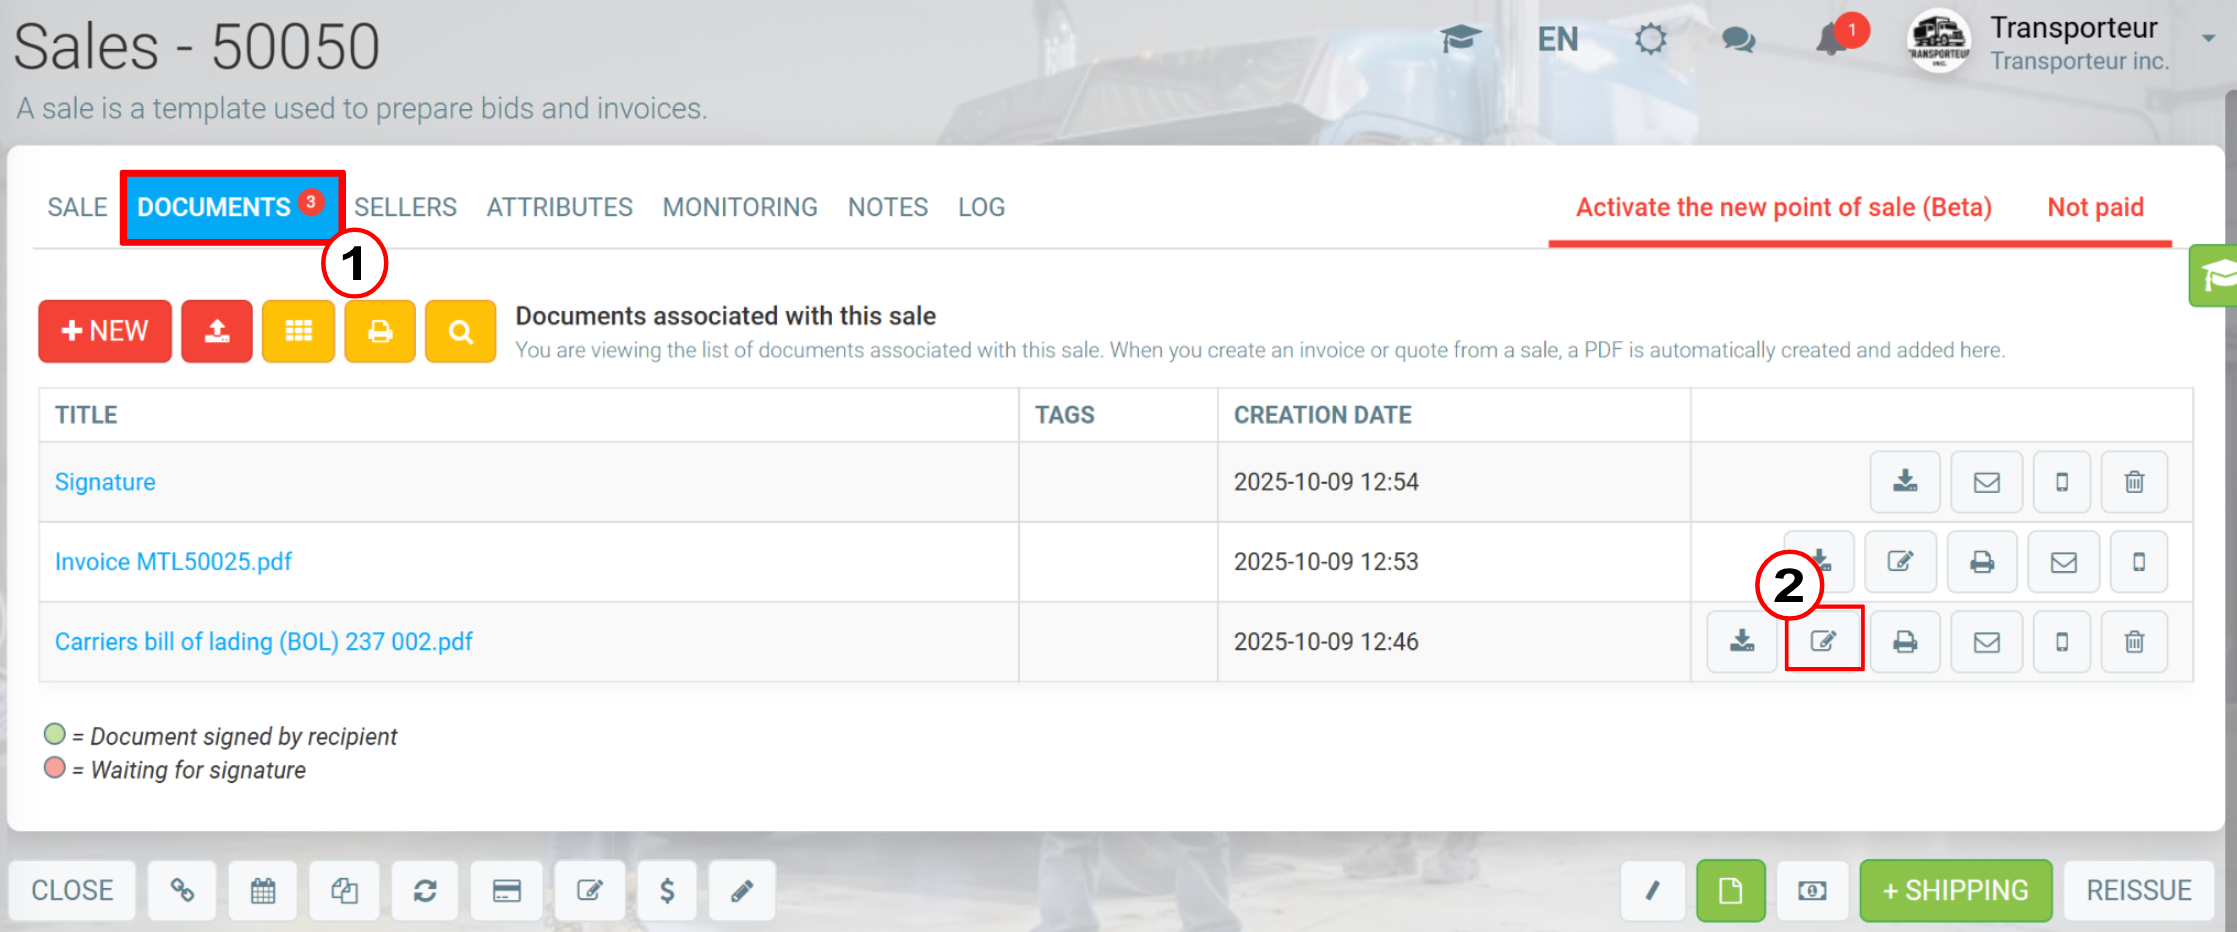This screenshot has height=932, width=2237.
Task: Open Invoice MTL50025.pdf
Action: click(173, 562)
